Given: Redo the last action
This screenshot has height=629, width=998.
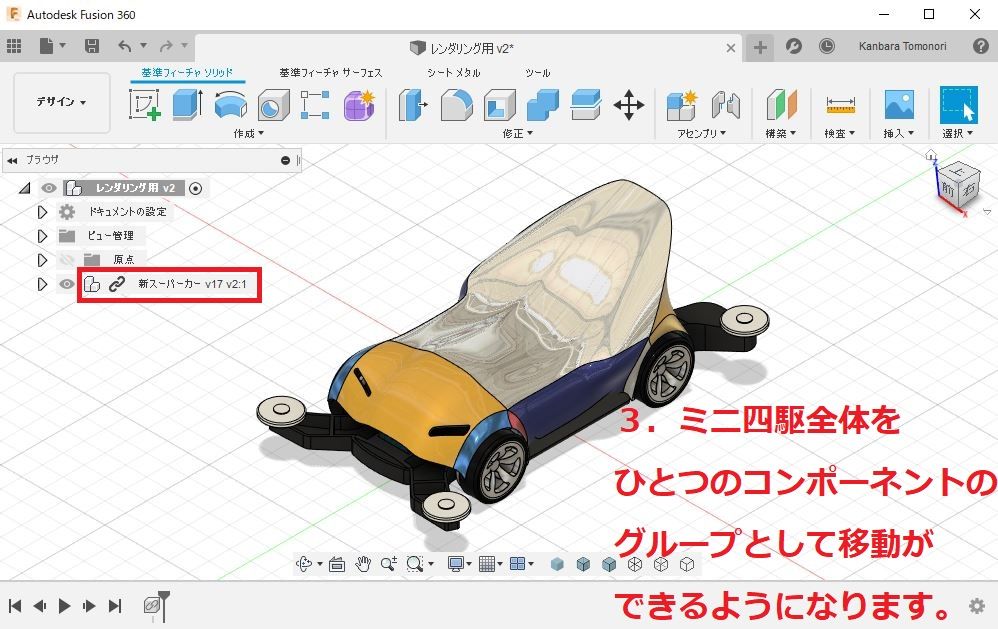Looking at the screenshot, I should click(166, 46).
